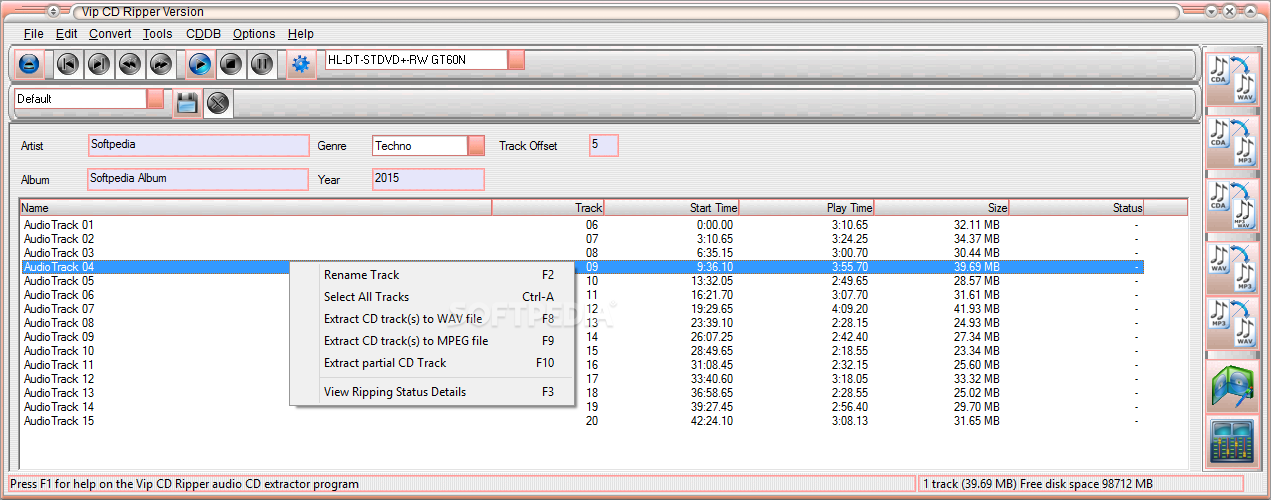Click the title bar system menu icon

[53, 11]
